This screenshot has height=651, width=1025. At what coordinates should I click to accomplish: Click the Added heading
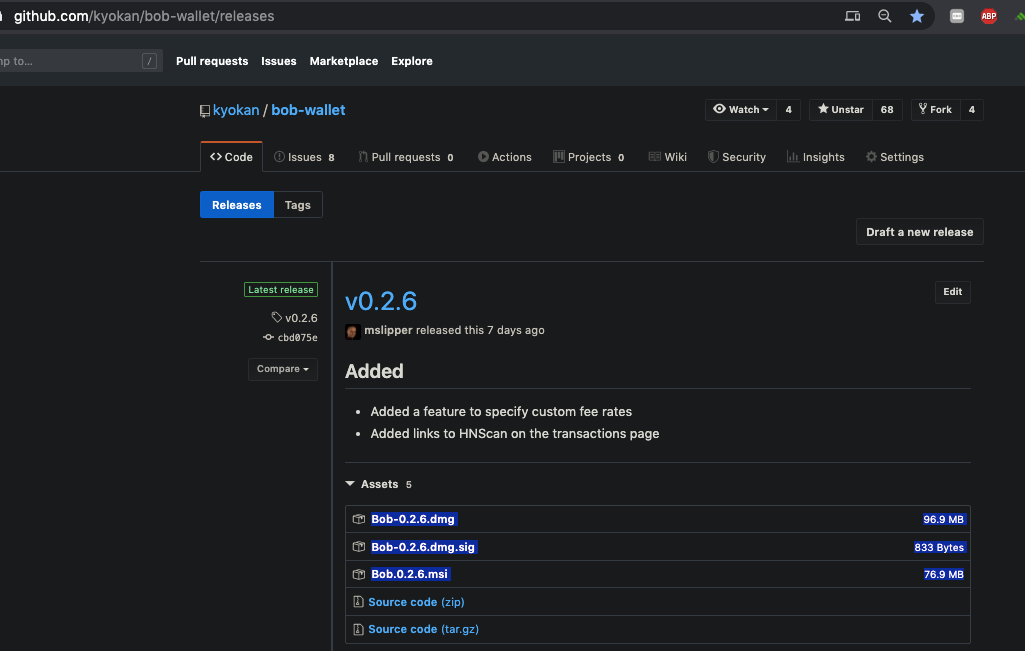tap(374, 371)
